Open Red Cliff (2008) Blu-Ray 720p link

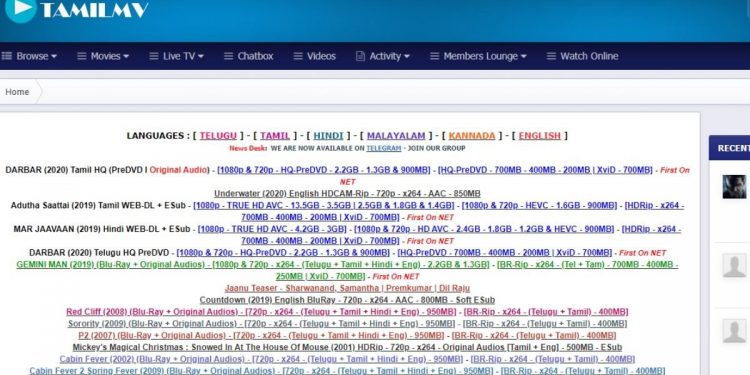click(261, 312)
